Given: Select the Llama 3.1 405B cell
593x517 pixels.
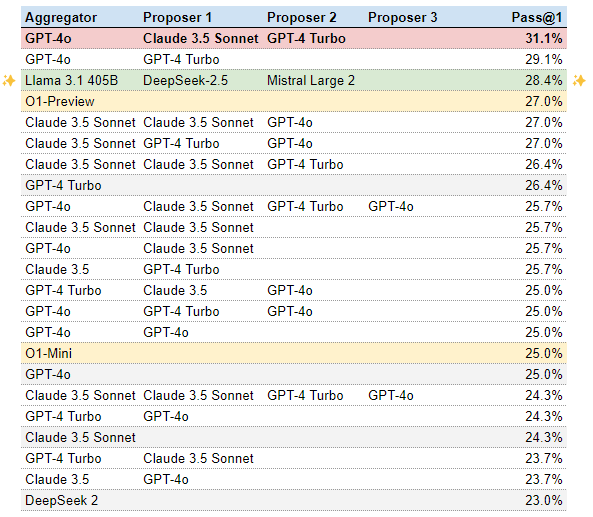Looking at the screenshot, I should click(x=71, y=81).
